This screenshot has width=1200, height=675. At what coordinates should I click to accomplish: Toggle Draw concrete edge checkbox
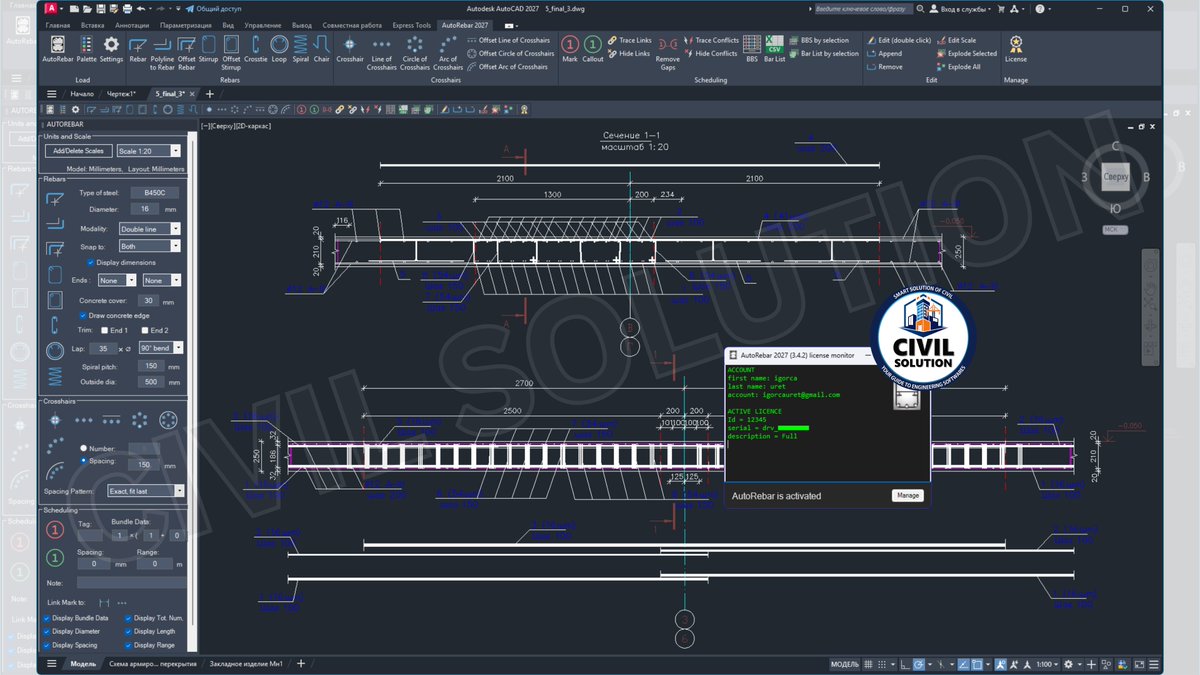pyautogui.click(x=83, y=315)
